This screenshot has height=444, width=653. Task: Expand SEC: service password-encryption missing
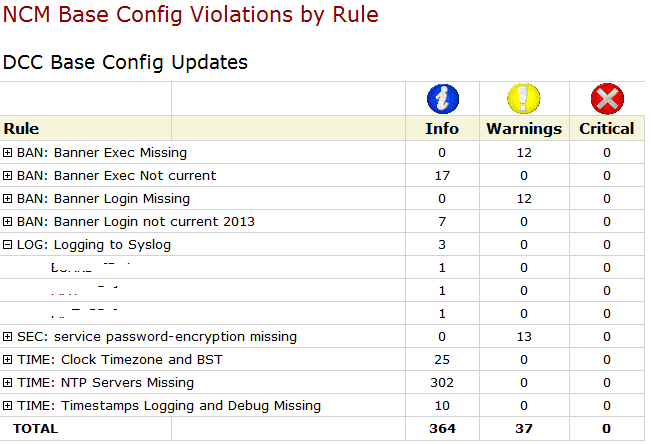[7, 337]
